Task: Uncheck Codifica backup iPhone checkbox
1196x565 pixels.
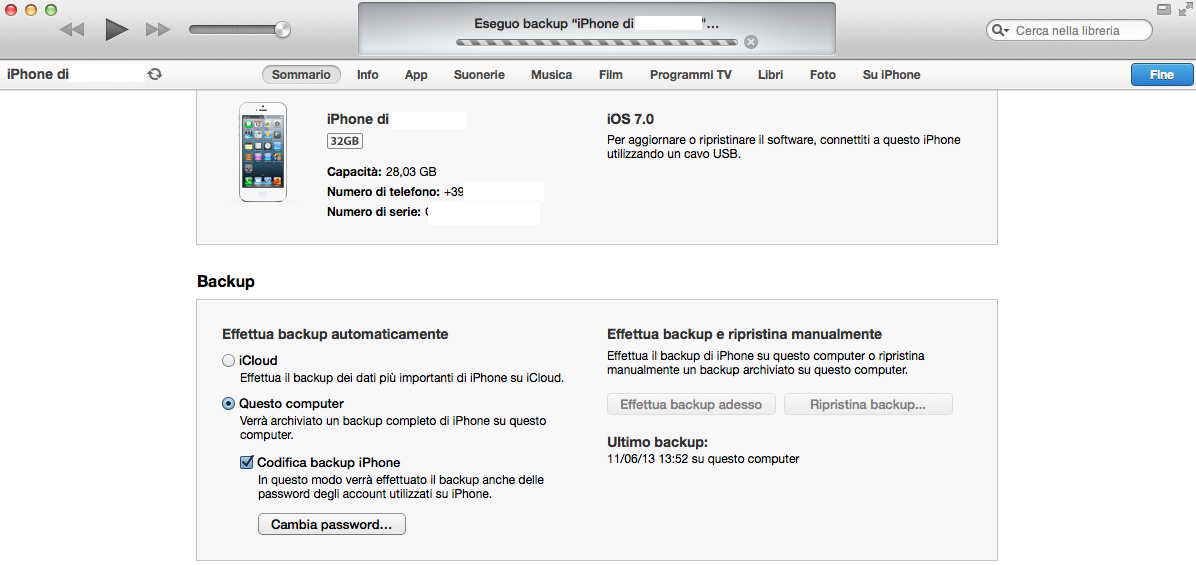Action: tap(246, 463)
